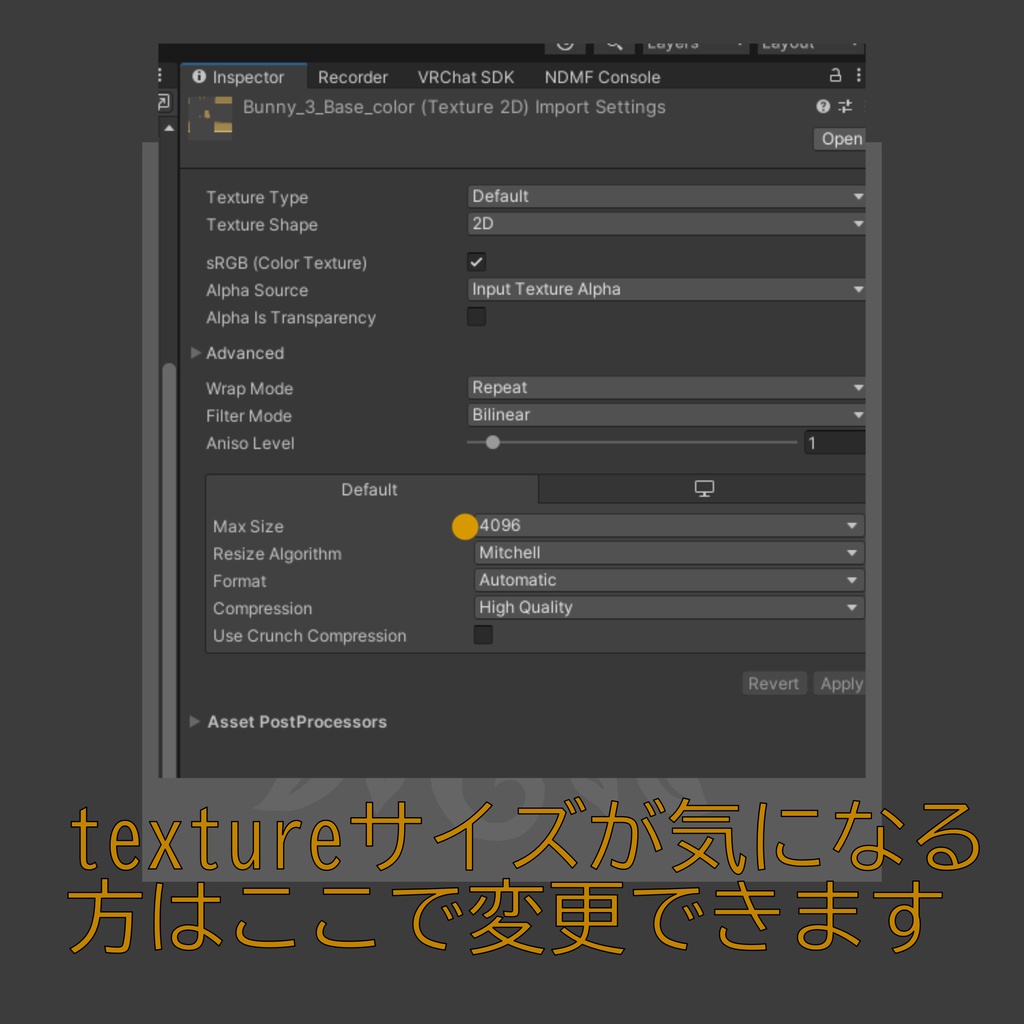Open the Texture Type dropdown
The height and width of the screenshot is (1024, 1024).
665,196
